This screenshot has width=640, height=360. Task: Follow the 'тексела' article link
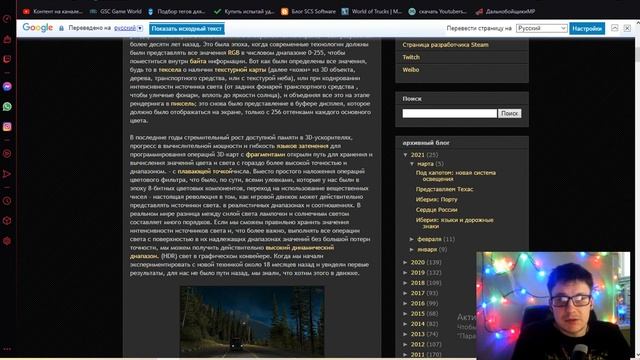coord(169,70)
